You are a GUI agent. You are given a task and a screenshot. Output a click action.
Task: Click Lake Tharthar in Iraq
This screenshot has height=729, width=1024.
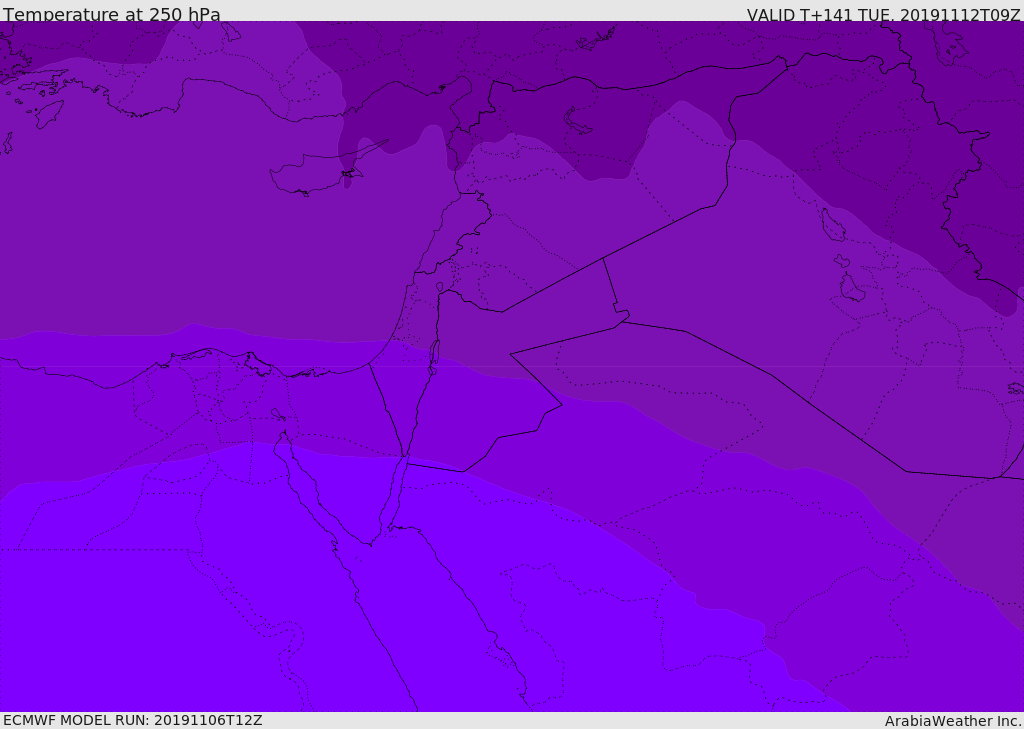point(833,226)
